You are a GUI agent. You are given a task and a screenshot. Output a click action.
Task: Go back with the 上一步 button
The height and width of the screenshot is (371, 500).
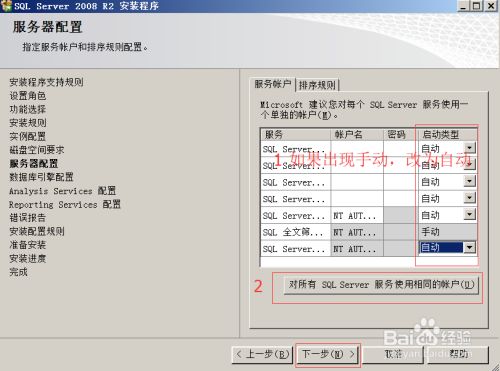tap(262, 355)
